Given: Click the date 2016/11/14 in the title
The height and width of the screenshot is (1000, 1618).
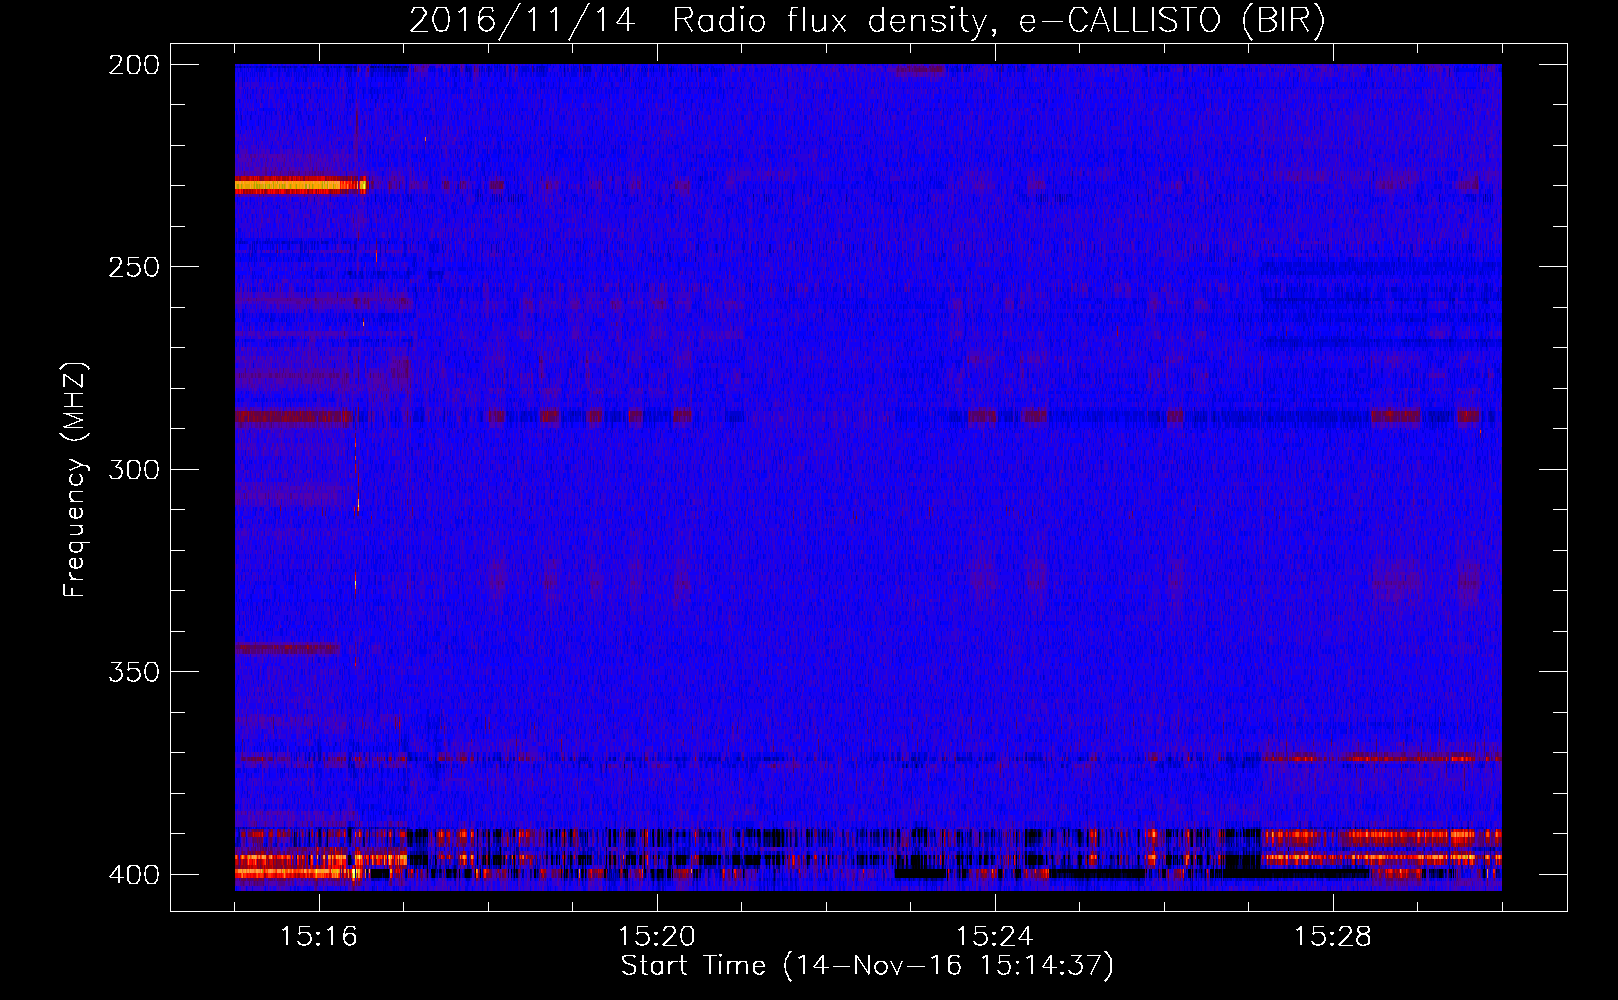Looking at the screenshot, I should point(522,21).
